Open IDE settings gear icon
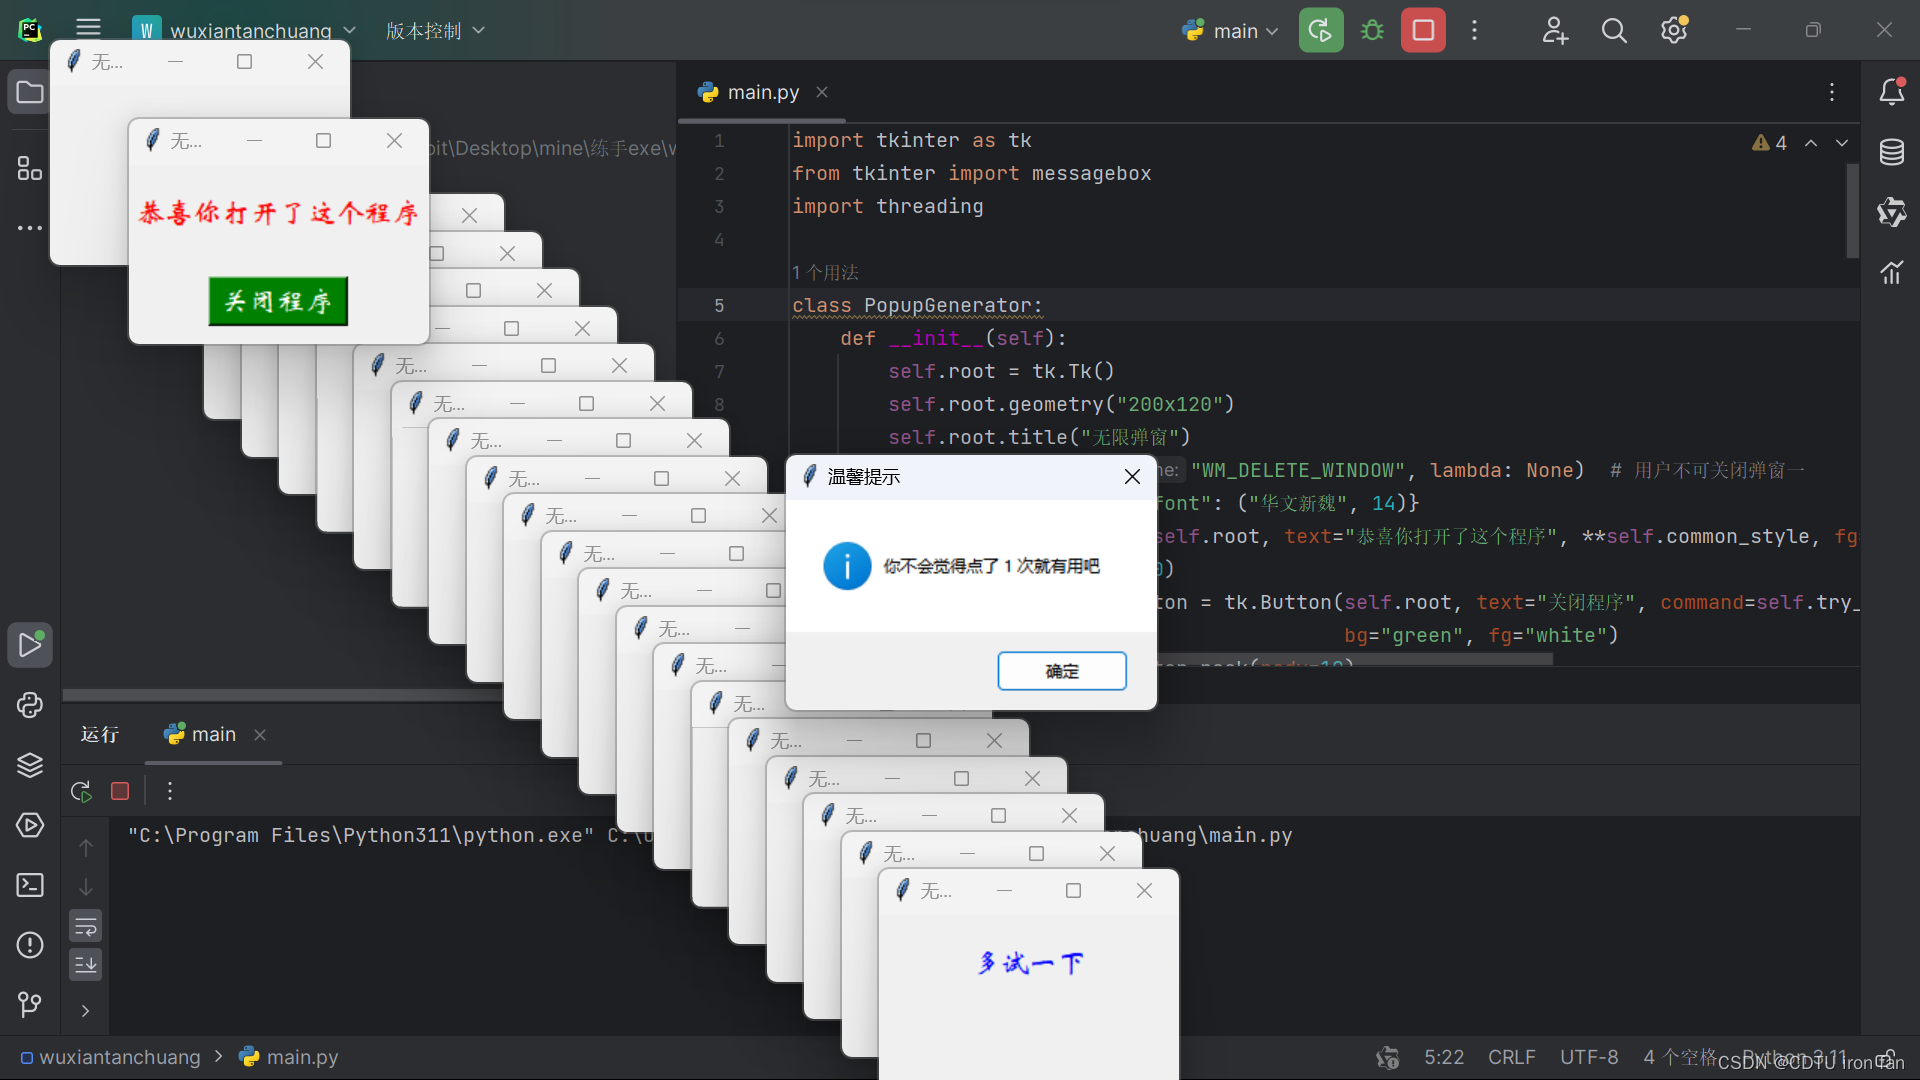The image size is (1920, 1080). (x=1674, y=30)
